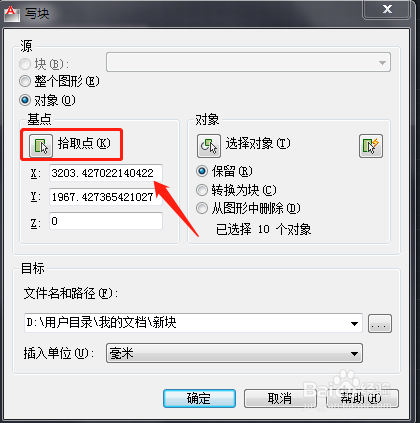Click the X coordinate input field

pyautogui.click(x=106, y=173)
